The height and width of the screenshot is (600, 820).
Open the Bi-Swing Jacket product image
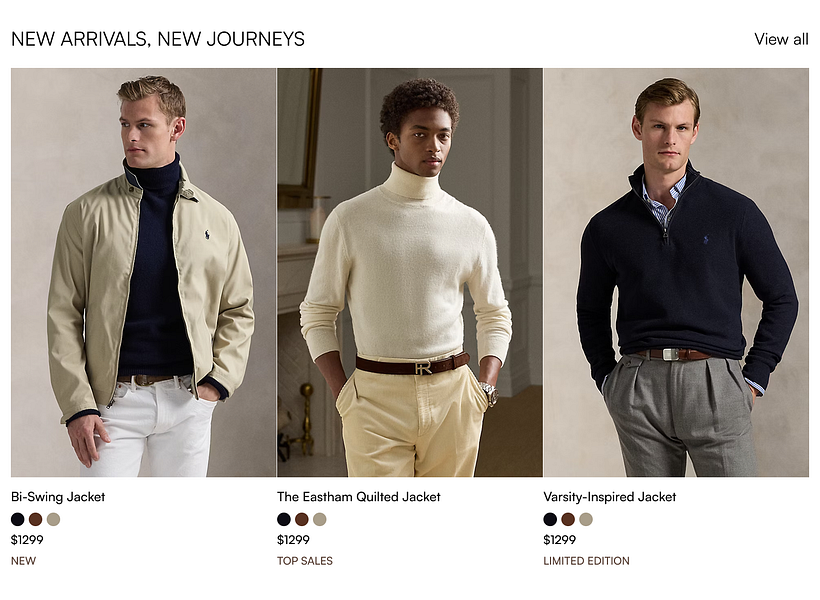[x=143, y=272]
